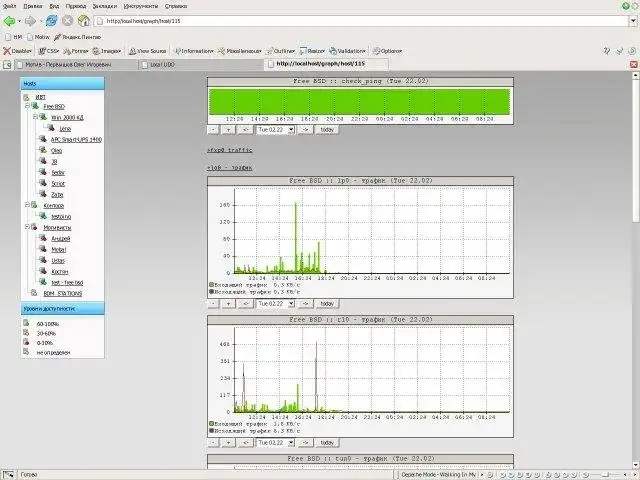
Task: Click the host icon beside Андрей
Action: point(42,238)
